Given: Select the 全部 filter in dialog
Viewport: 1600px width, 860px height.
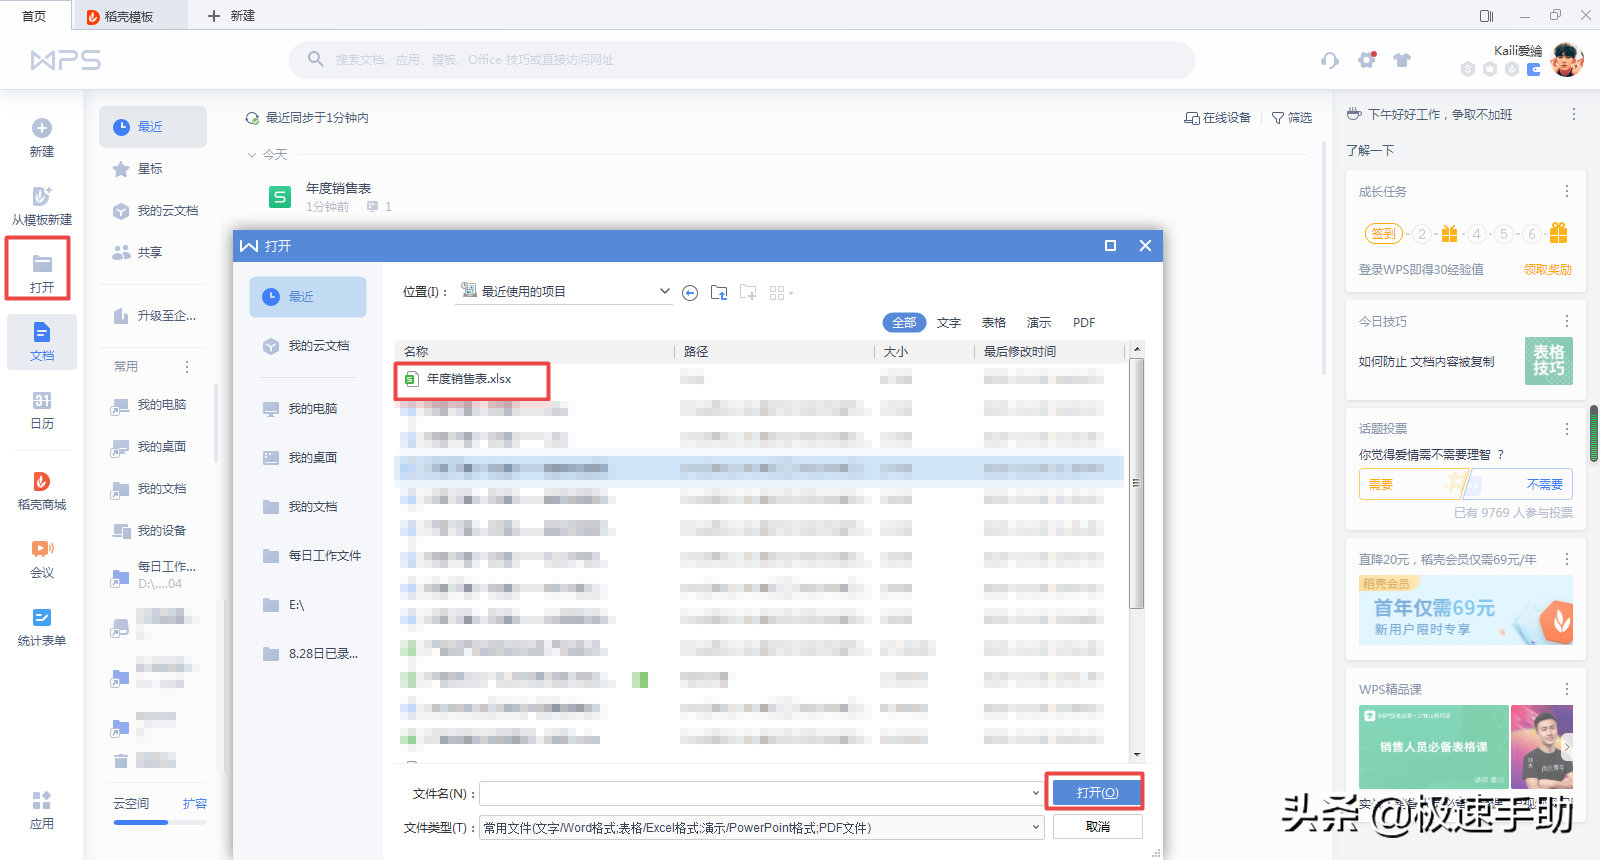Looking at the screenshot, I should click(x=904, y=322).
